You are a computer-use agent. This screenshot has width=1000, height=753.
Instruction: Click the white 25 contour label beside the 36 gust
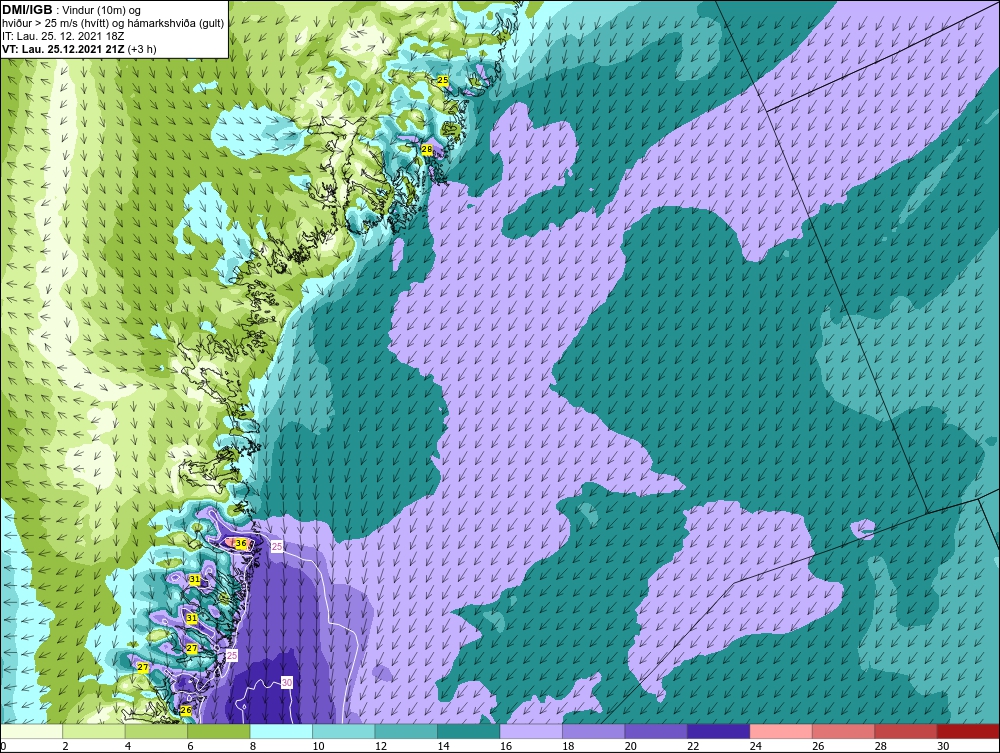click(x=276, y=546)
